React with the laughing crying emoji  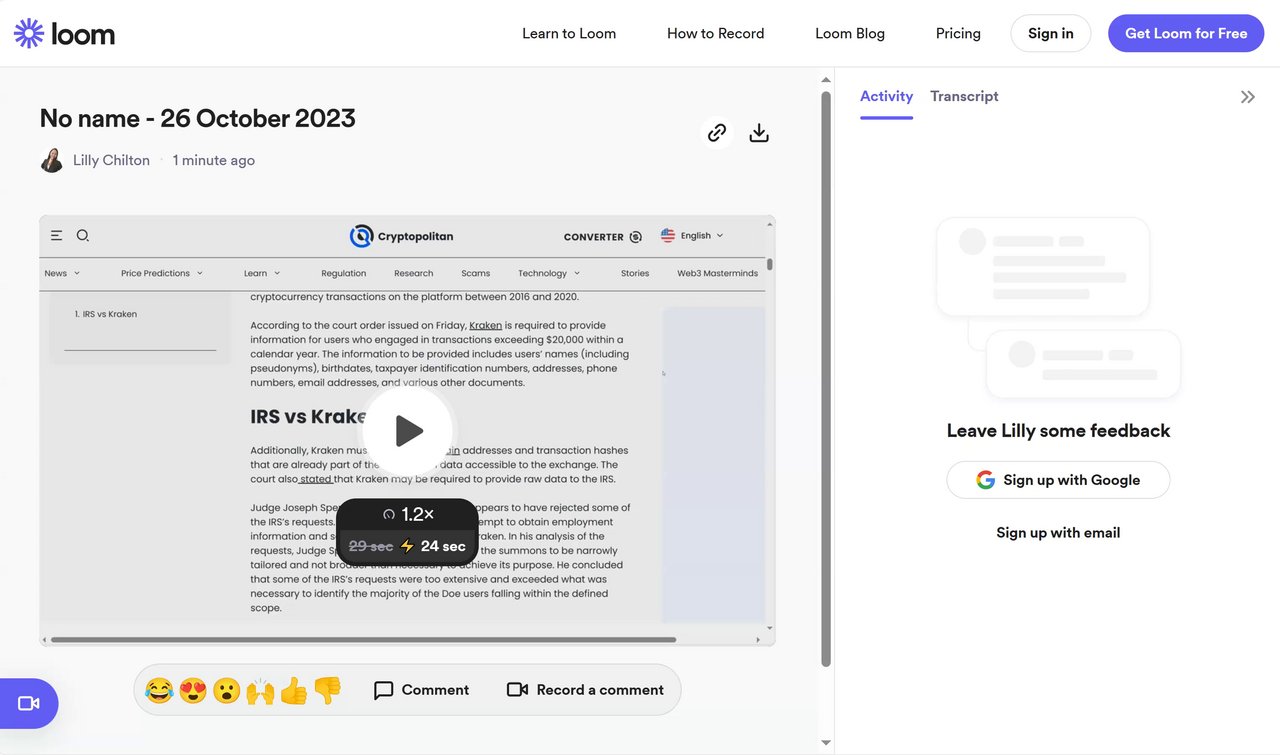159,690
